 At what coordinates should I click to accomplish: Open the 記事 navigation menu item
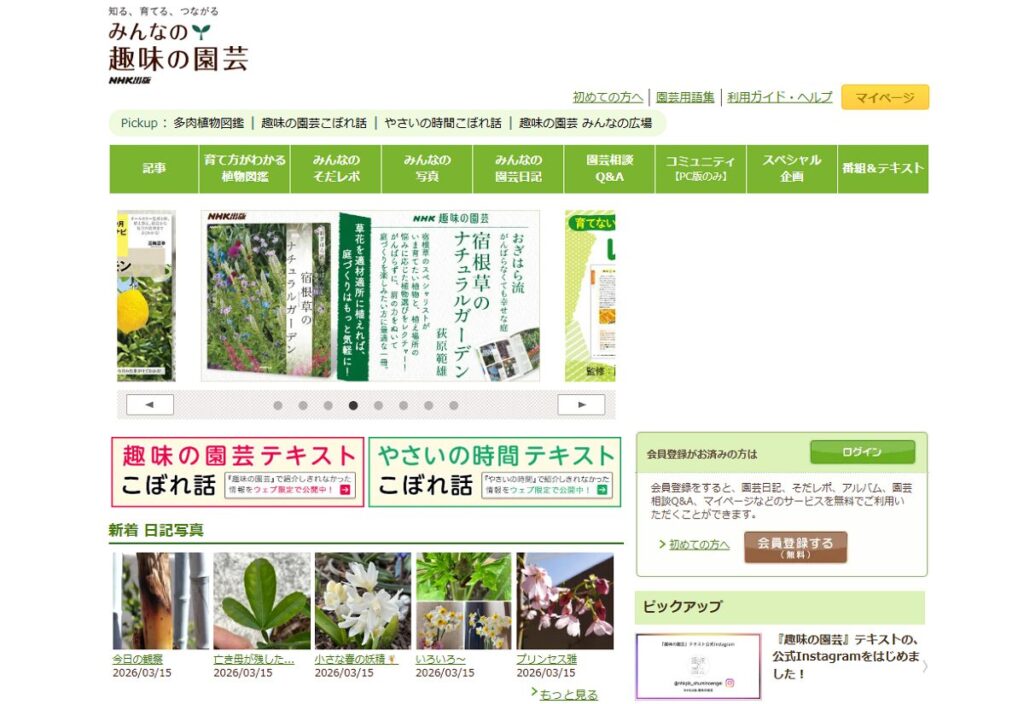[154, 169]
